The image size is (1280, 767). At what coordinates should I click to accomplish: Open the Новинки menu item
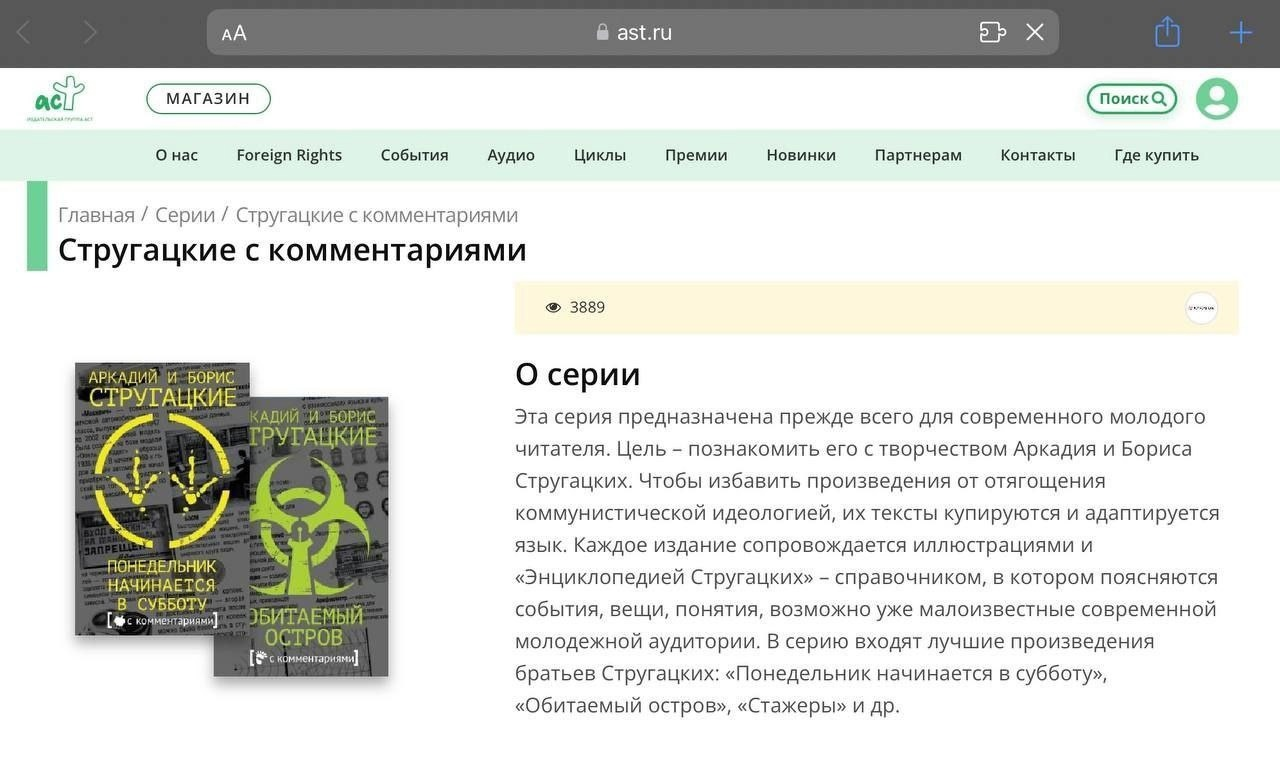(x=801, y=155)
